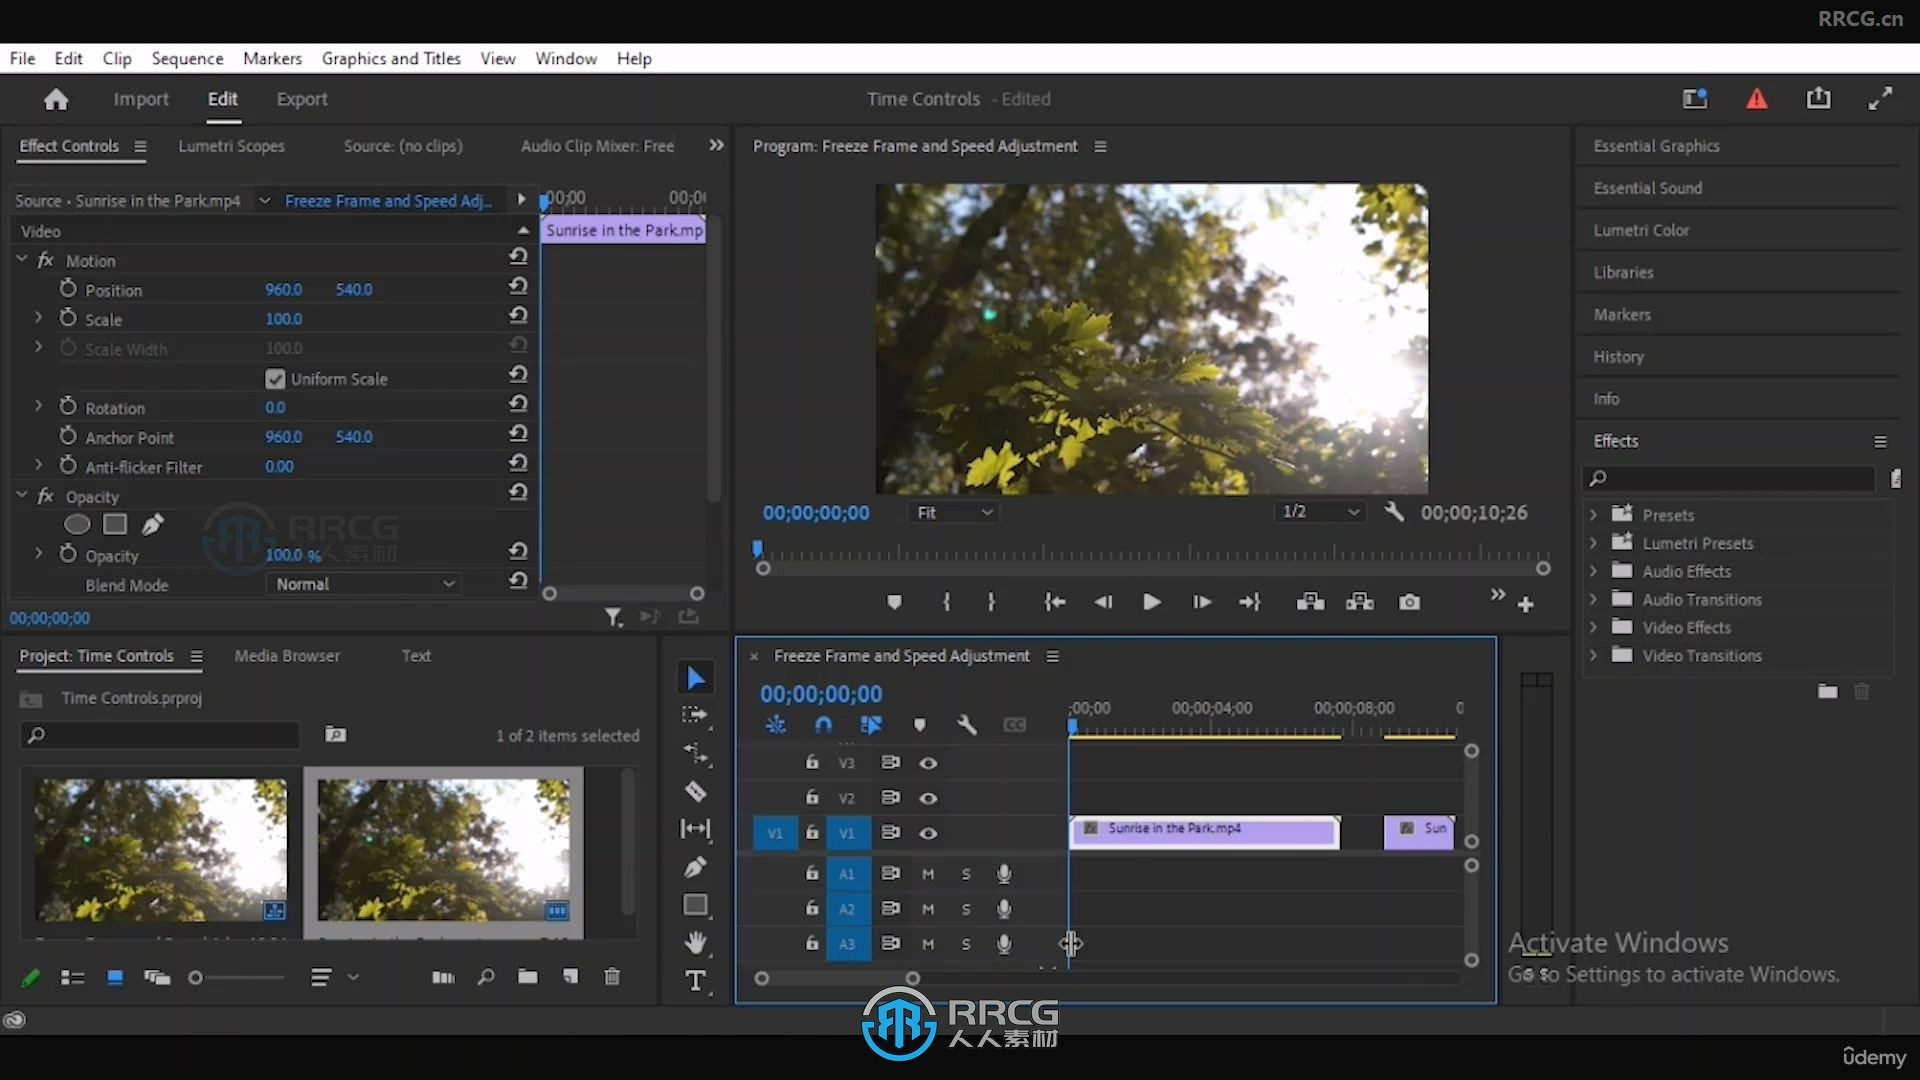Switch to the Import workspace tab

(x=141, y=99)
